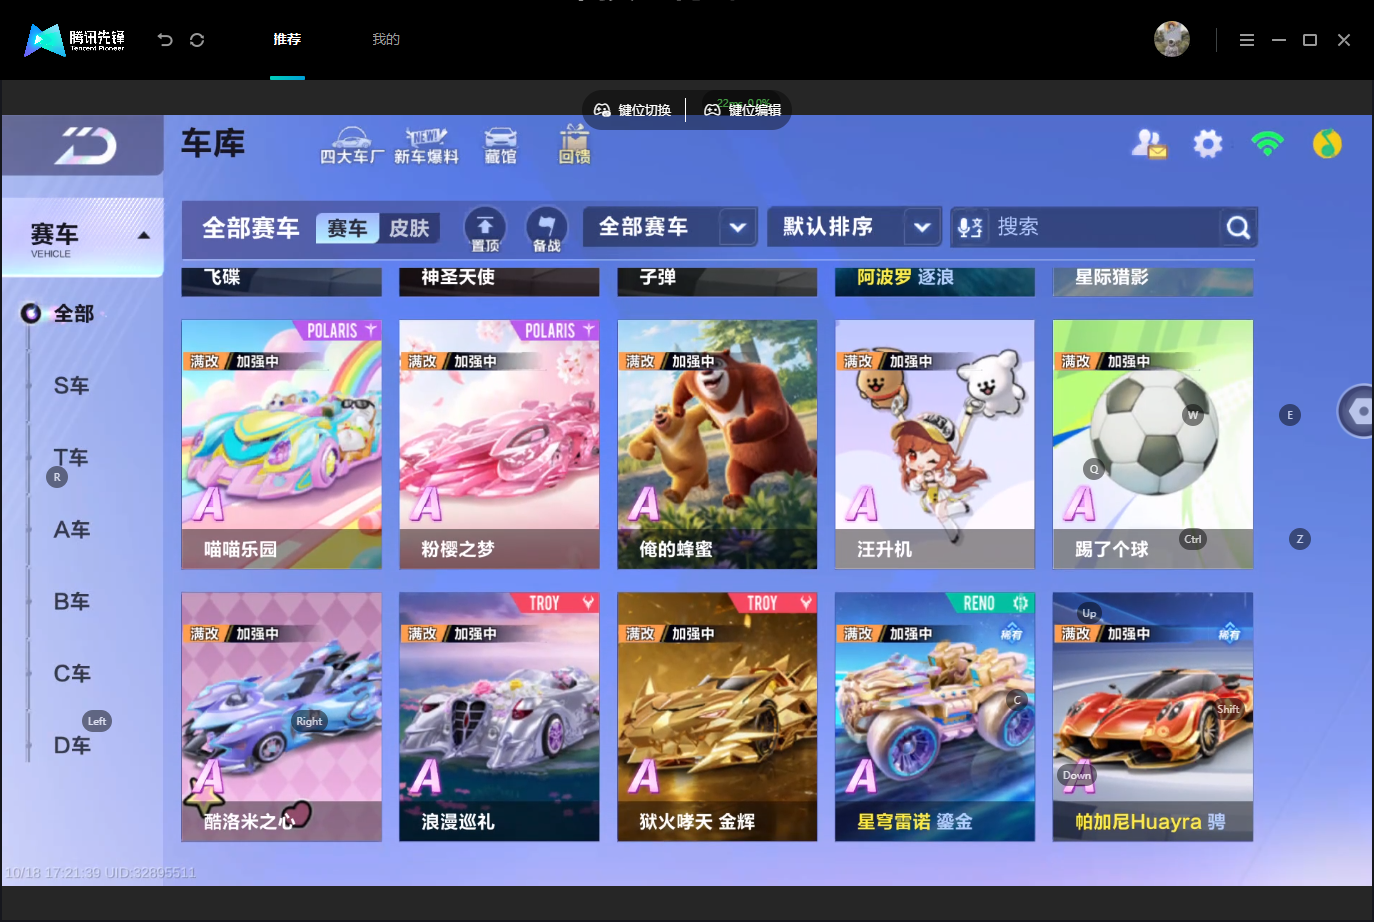
Task: Click the voice input microphone icon
Action: 970,228
